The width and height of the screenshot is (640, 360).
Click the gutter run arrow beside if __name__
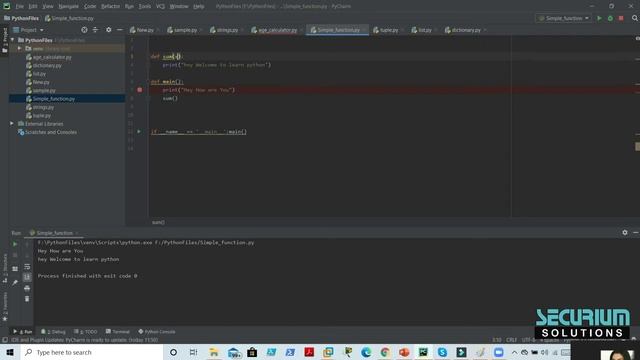[139, 131]
